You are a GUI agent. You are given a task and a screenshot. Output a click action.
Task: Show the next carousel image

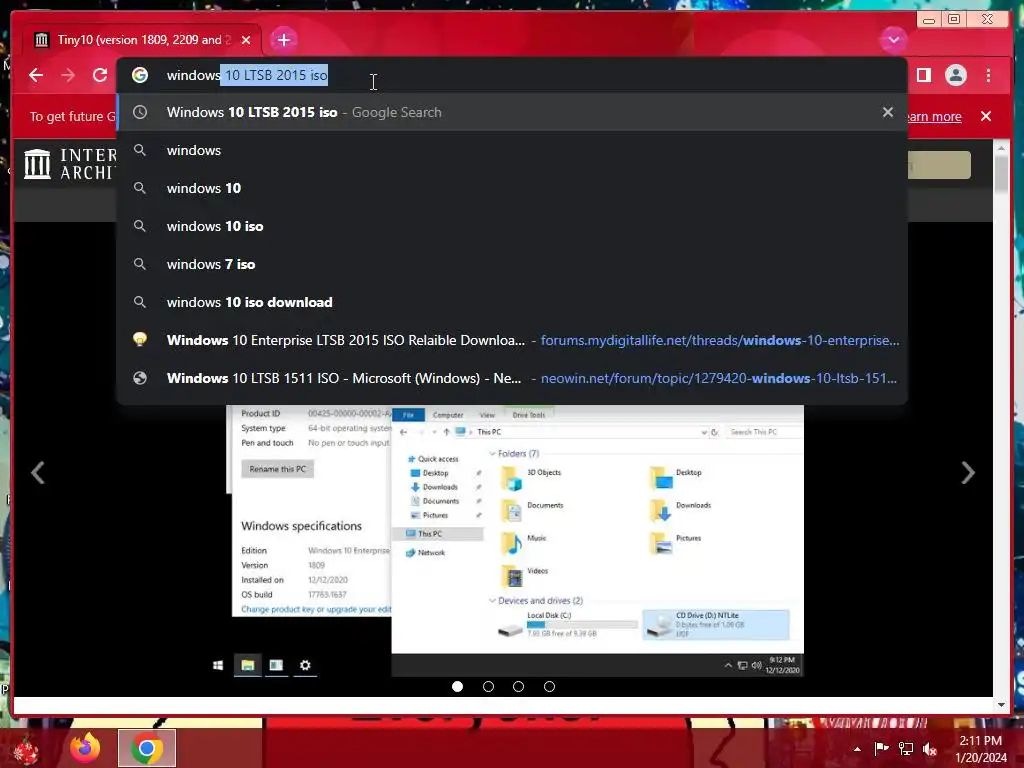click(x=968, y=473)
